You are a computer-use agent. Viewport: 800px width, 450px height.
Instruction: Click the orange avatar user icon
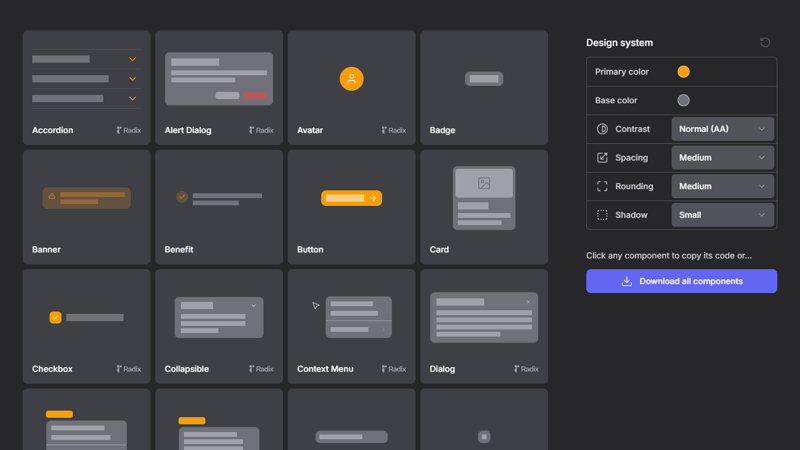pos(351,79)
